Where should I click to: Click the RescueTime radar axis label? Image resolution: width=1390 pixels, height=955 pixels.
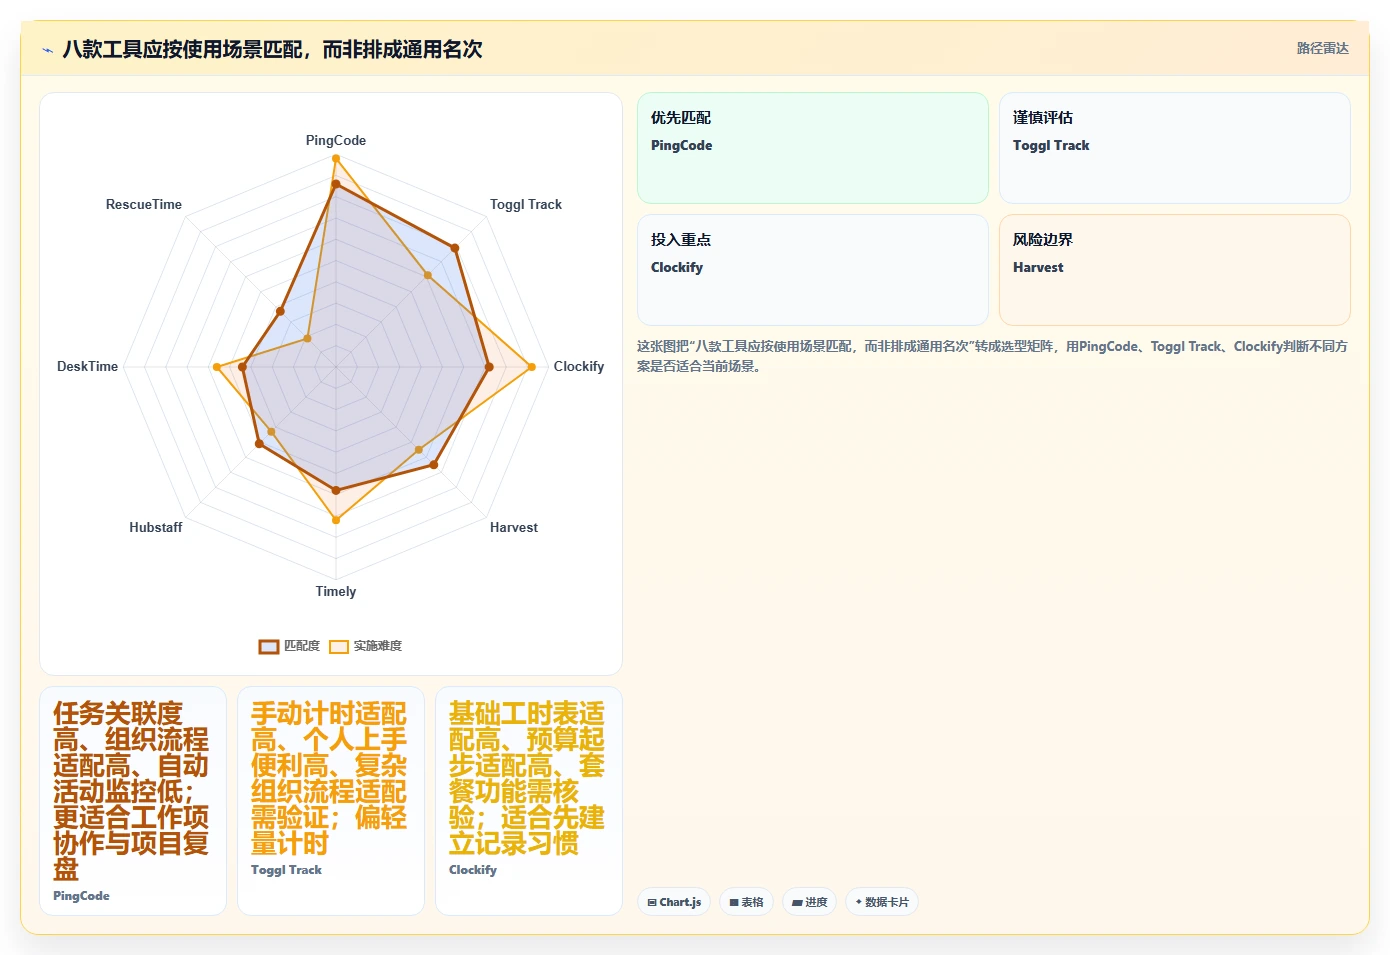[144, 204]
